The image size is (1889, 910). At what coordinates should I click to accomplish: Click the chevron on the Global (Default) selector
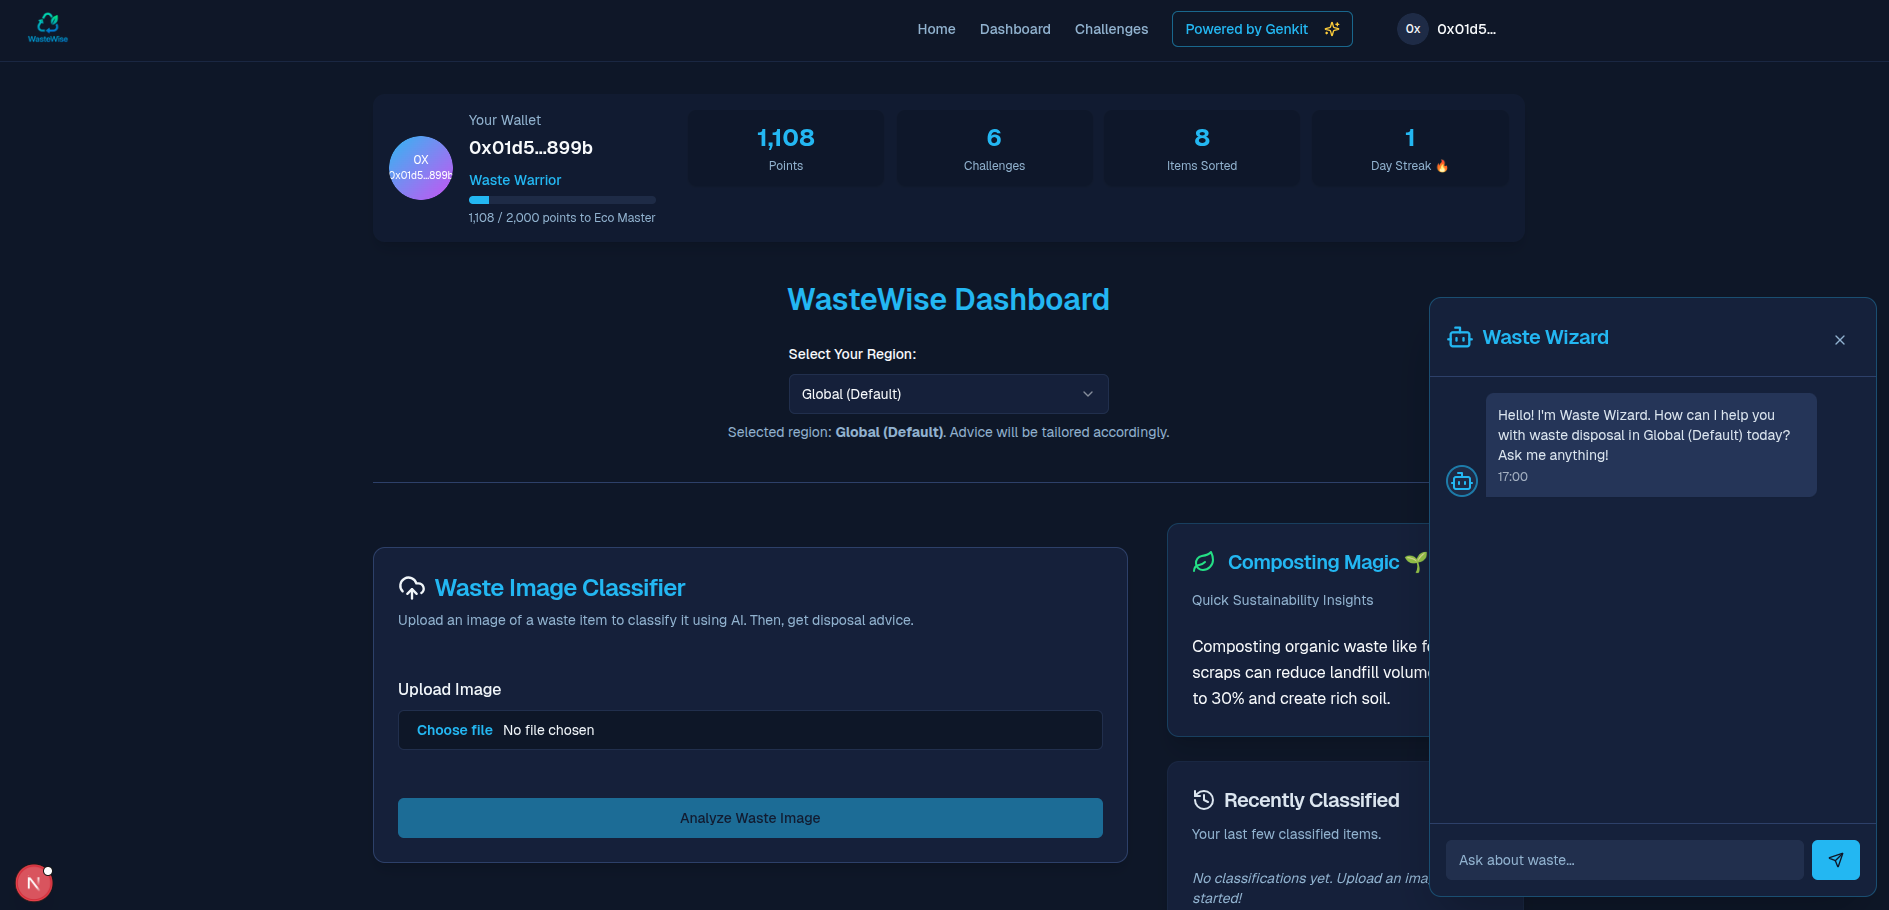coord(1087,394)
